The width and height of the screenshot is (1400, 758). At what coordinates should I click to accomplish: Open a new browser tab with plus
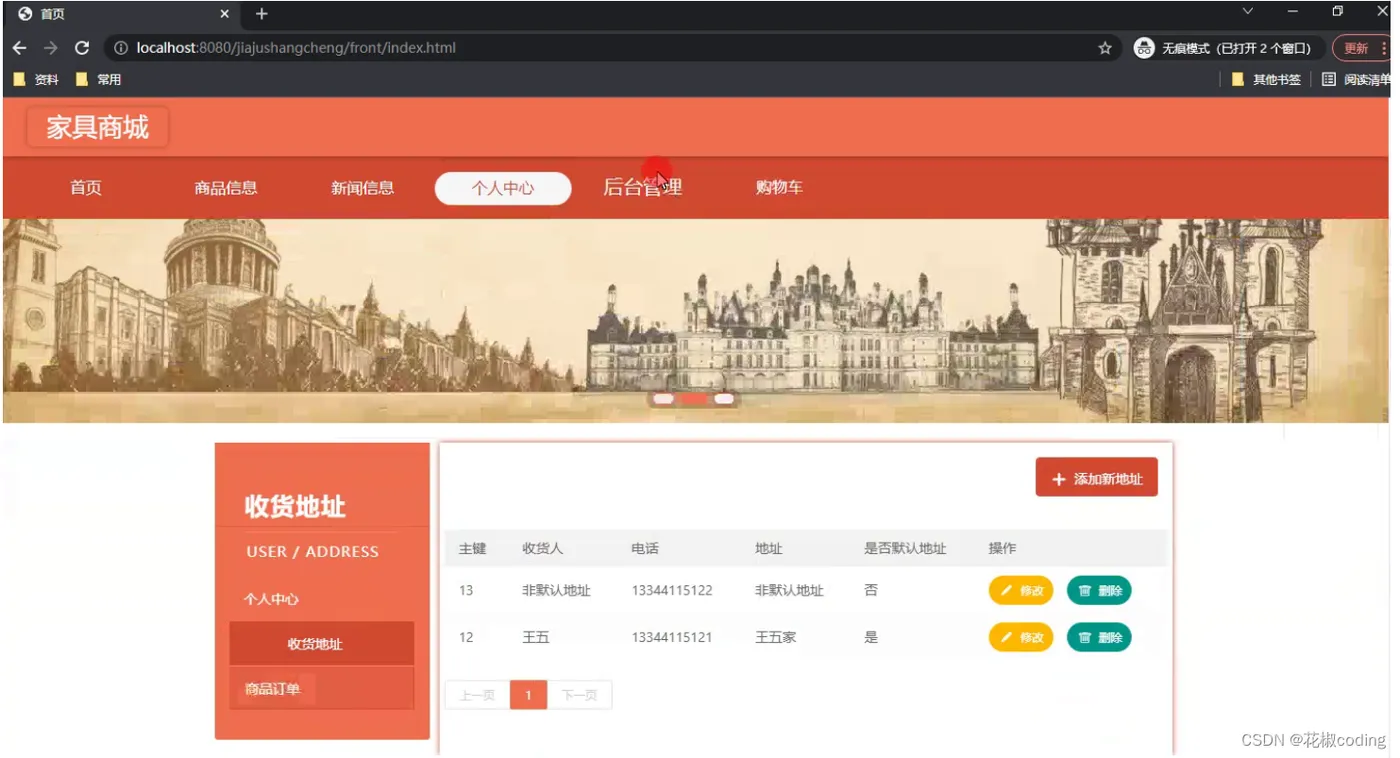click(x=262, y=14)
